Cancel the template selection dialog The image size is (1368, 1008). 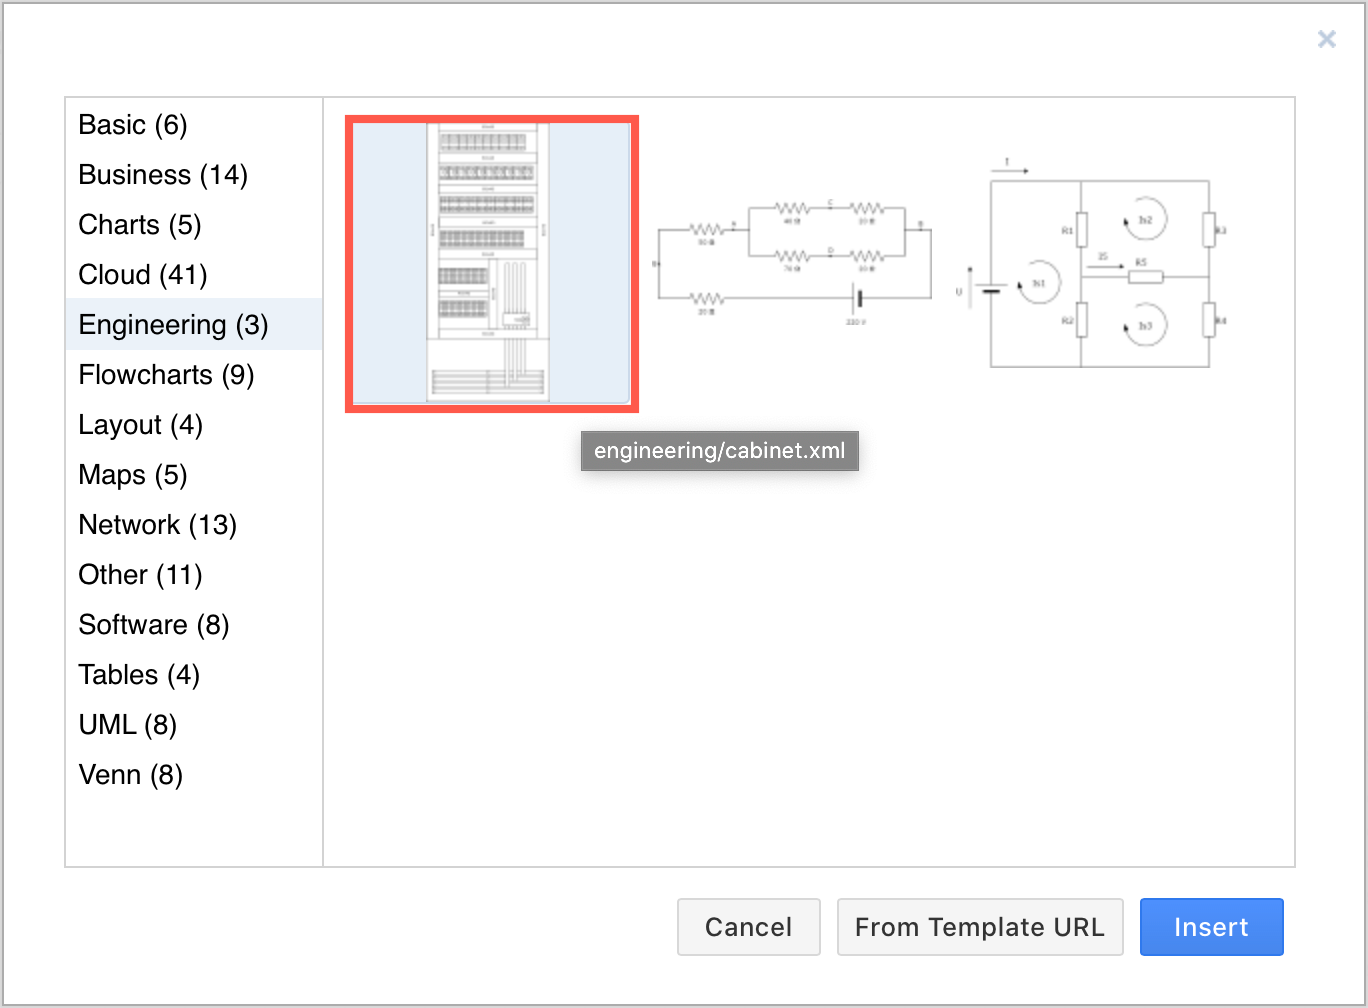click(748, 927)
